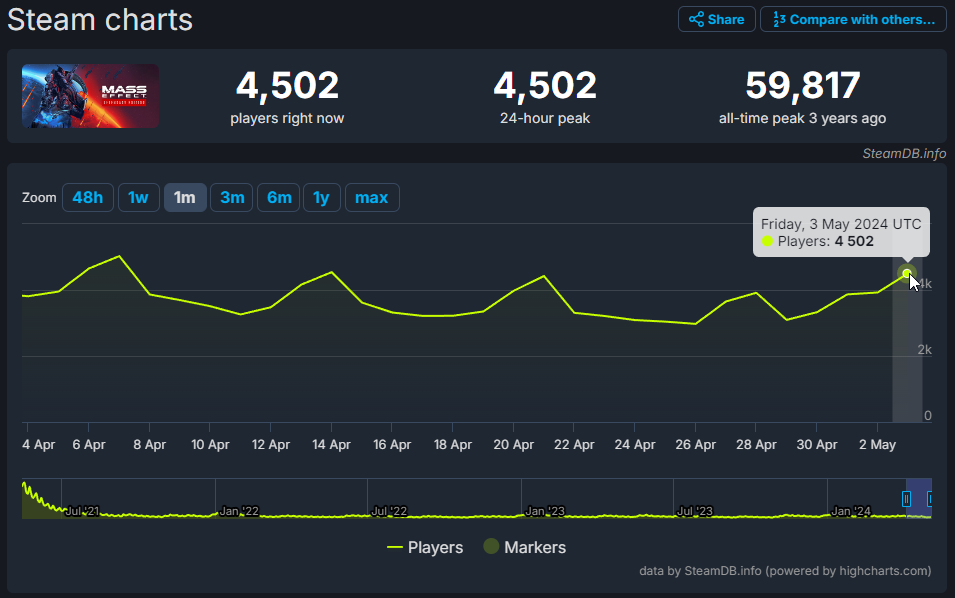The image size is (955, 598).
Task: Click the left navigator range handle
Action: (907, 498)
